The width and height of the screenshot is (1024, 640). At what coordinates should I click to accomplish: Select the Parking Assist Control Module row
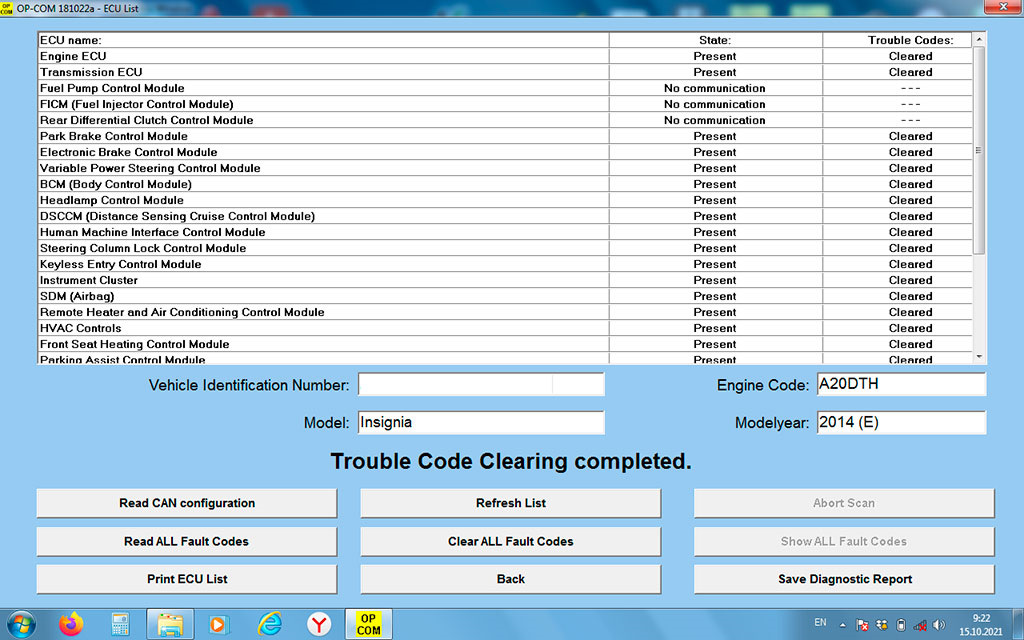(x=505, y=359)
